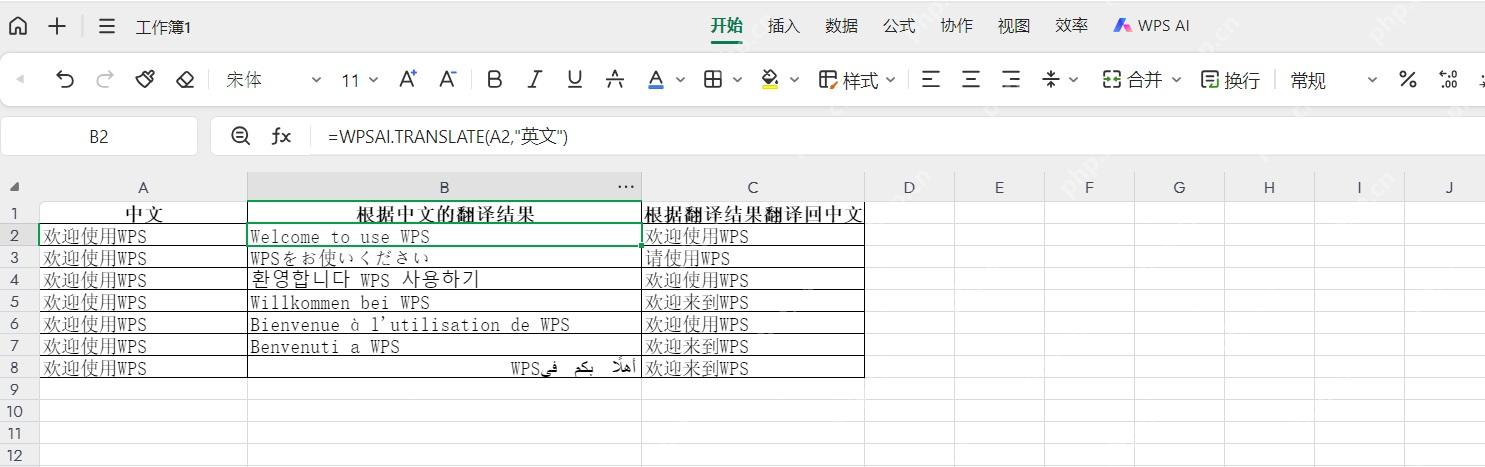Select cell 'Welcome to use WPS'
This screenshot has width=1485, height=467.
[x=444, y=235]
